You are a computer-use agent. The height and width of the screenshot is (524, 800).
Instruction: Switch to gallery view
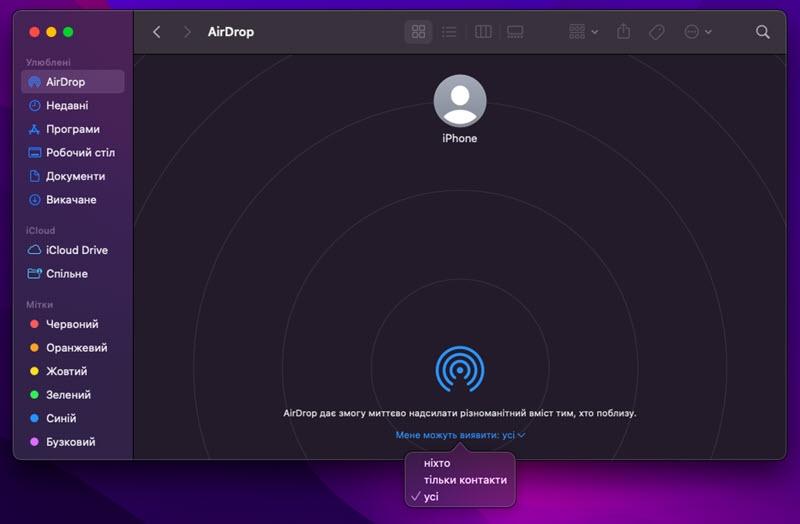pyautogui.click(x=515, y=32)
